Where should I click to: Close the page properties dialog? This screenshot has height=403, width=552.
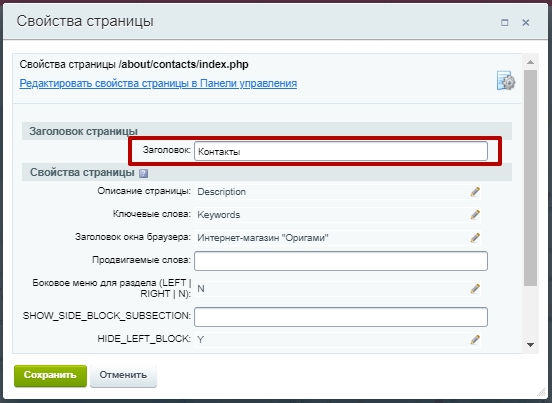[x=526, y=23]
